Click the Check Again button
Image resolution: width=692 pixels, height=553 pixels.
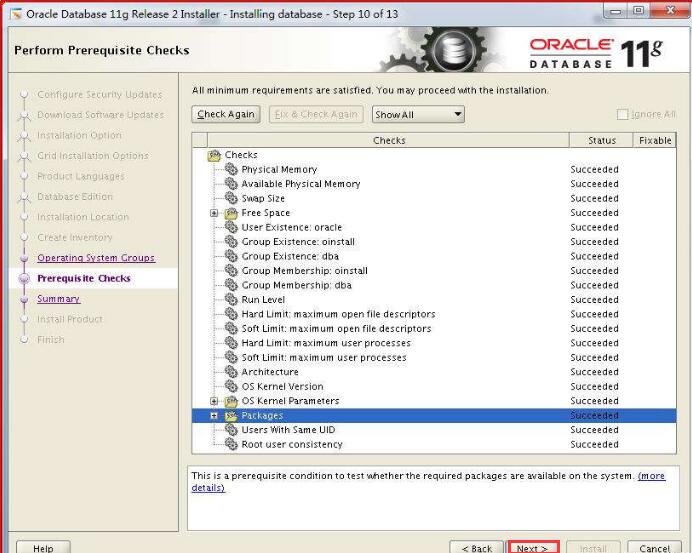tap(226, 114)
